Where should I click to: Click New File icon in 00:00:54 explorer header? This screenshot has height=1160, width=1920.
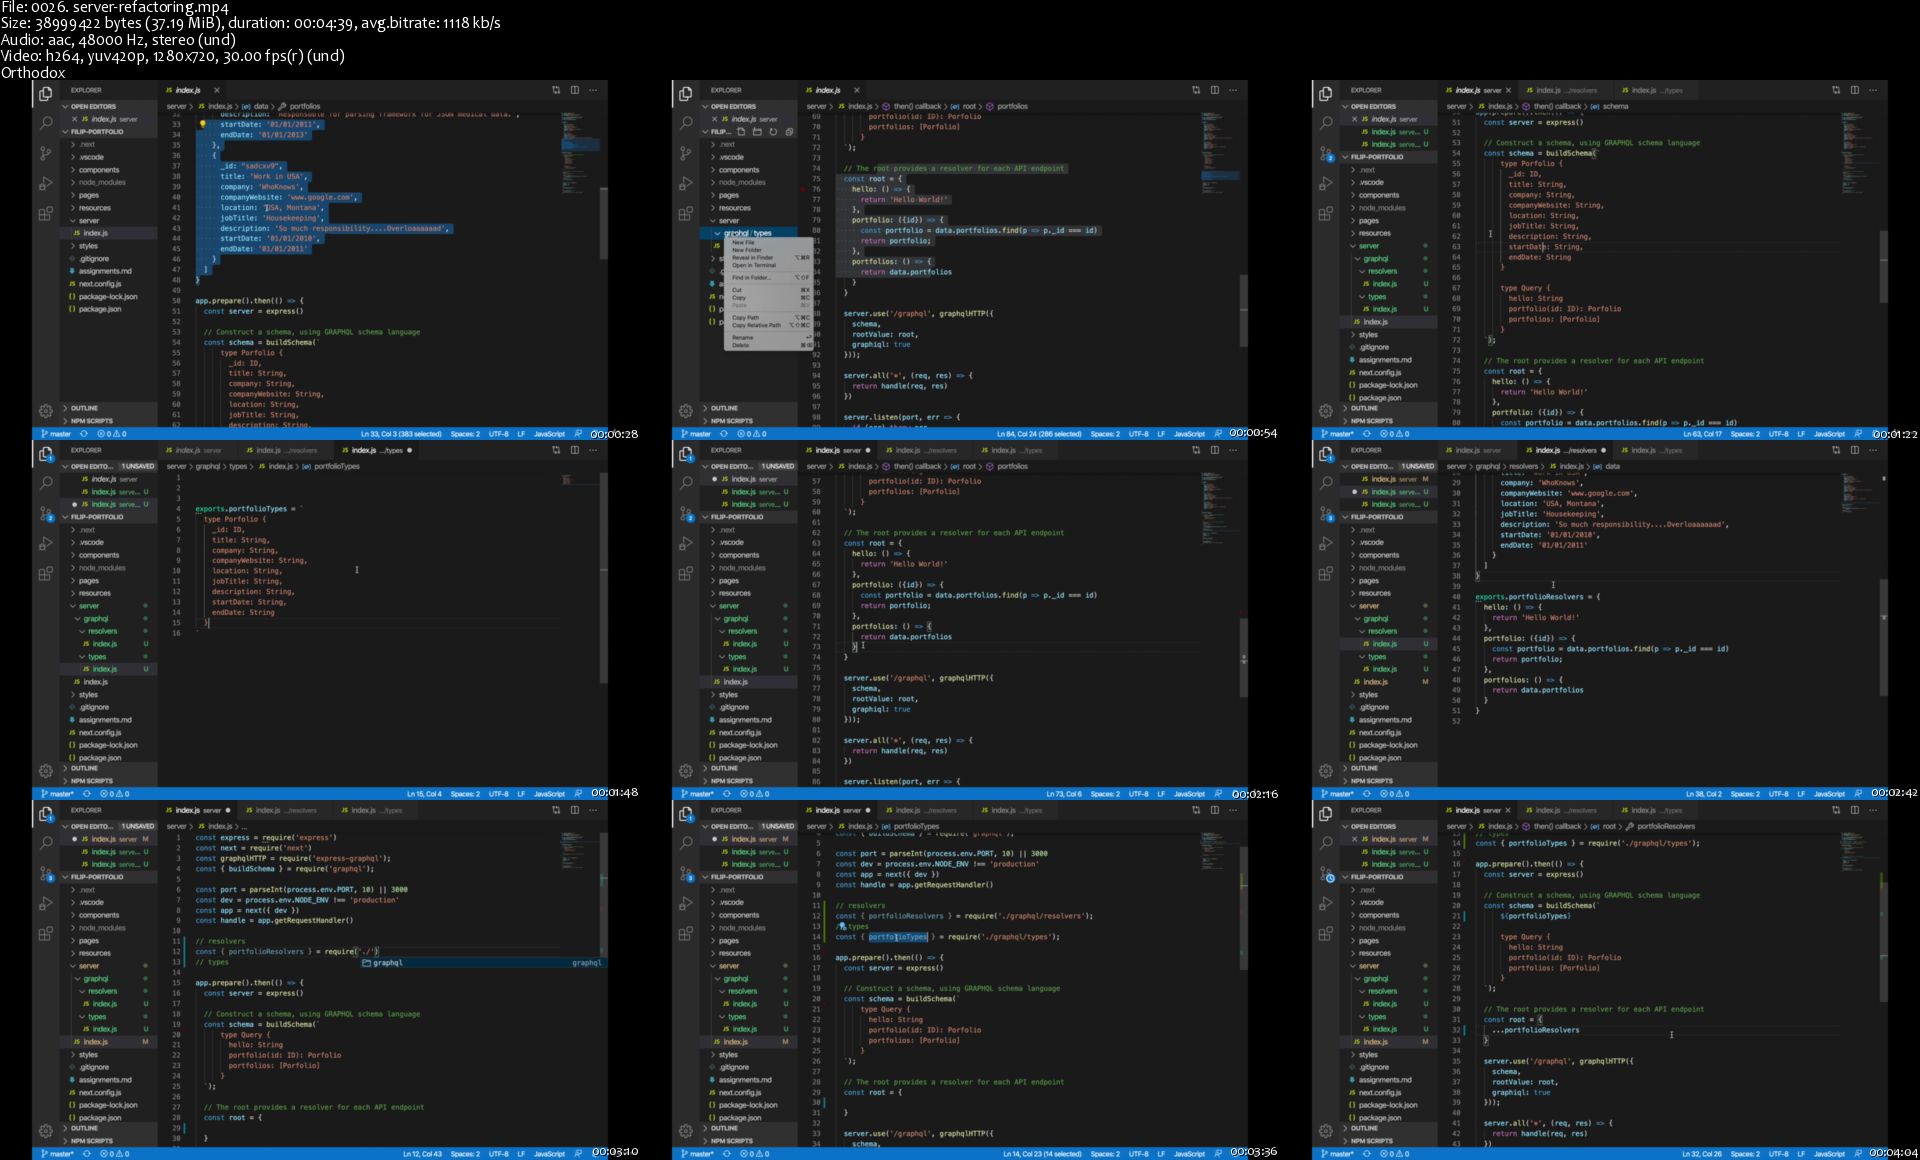click(742, 131)
